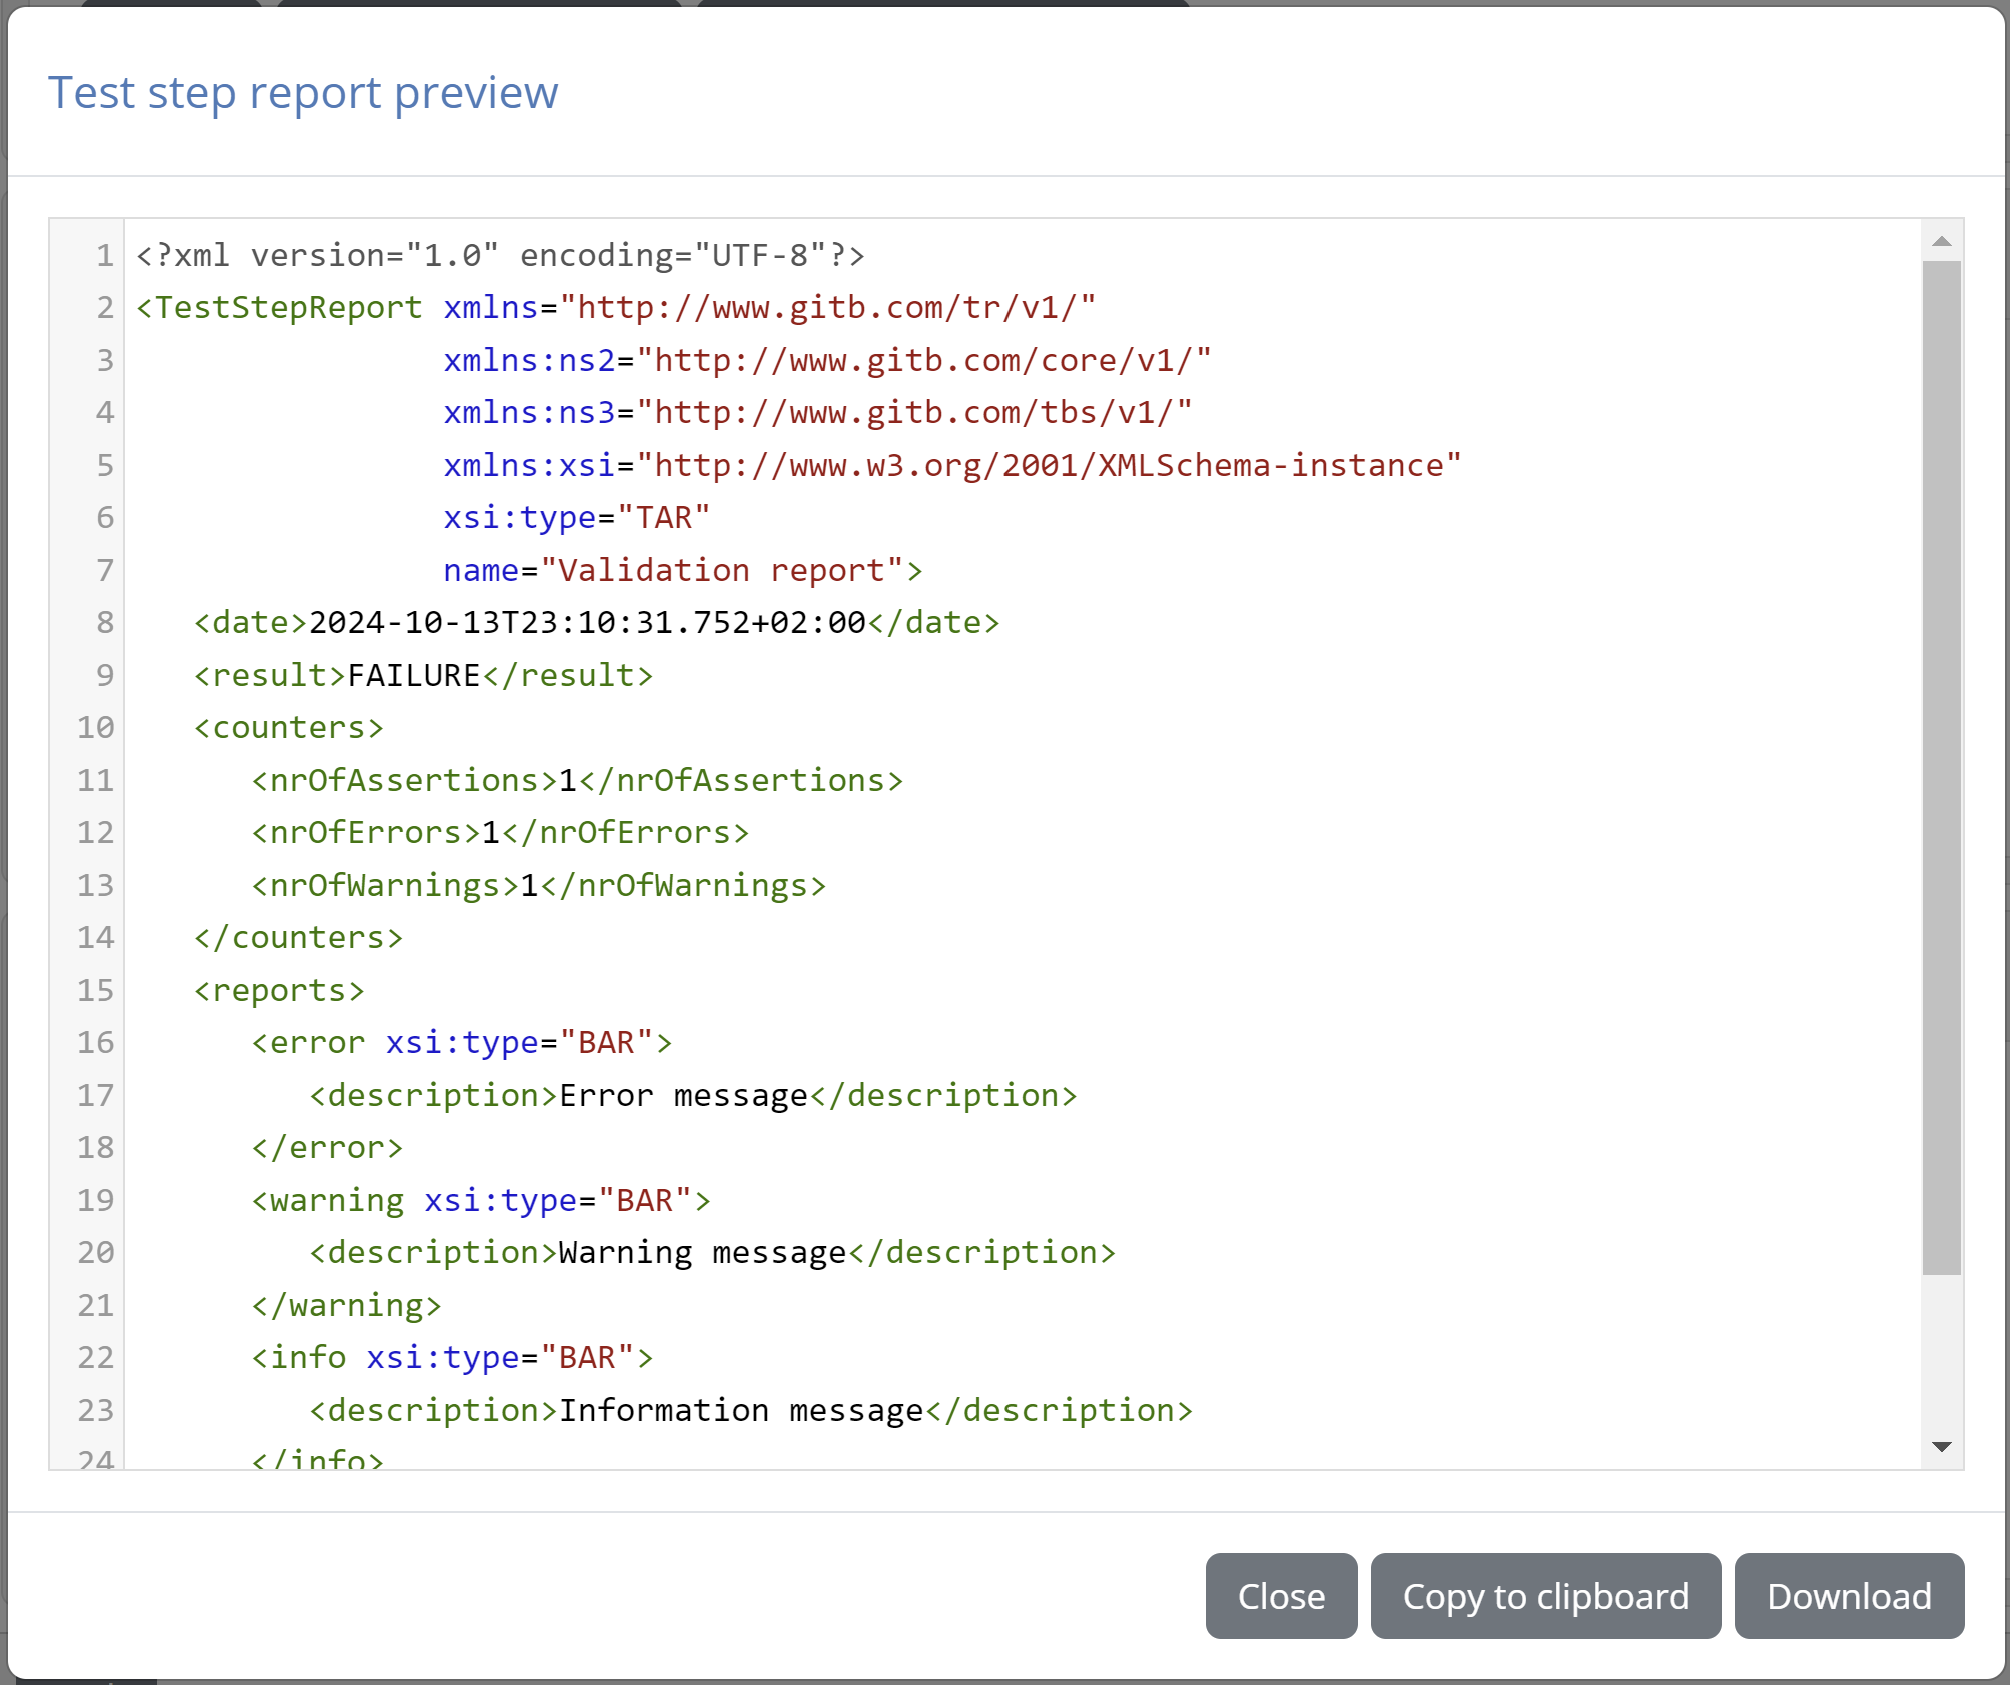Viewport: 2010px width, 1685px height.
Task: Click the xmlns:ns3 attribute line
Action: [x=818, y=412]
